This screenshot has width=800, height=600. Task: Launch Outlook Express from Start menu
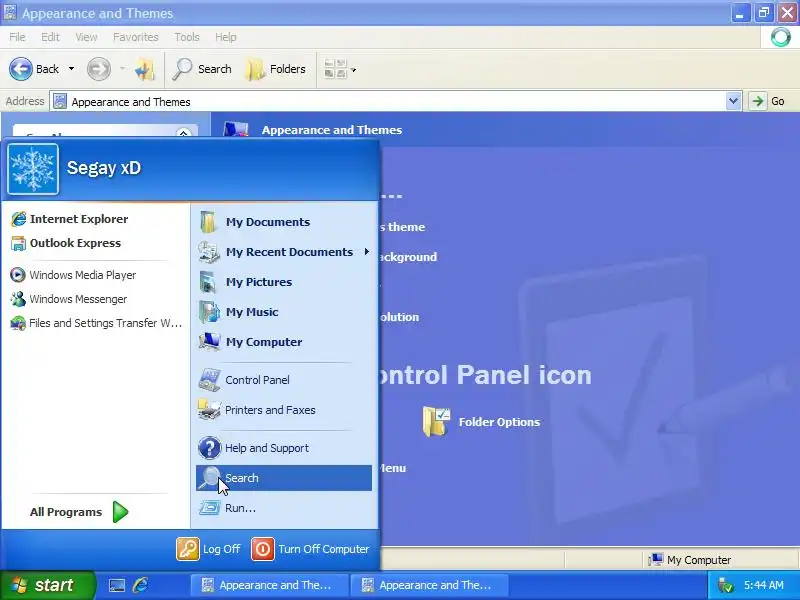(x=65, y=243)
